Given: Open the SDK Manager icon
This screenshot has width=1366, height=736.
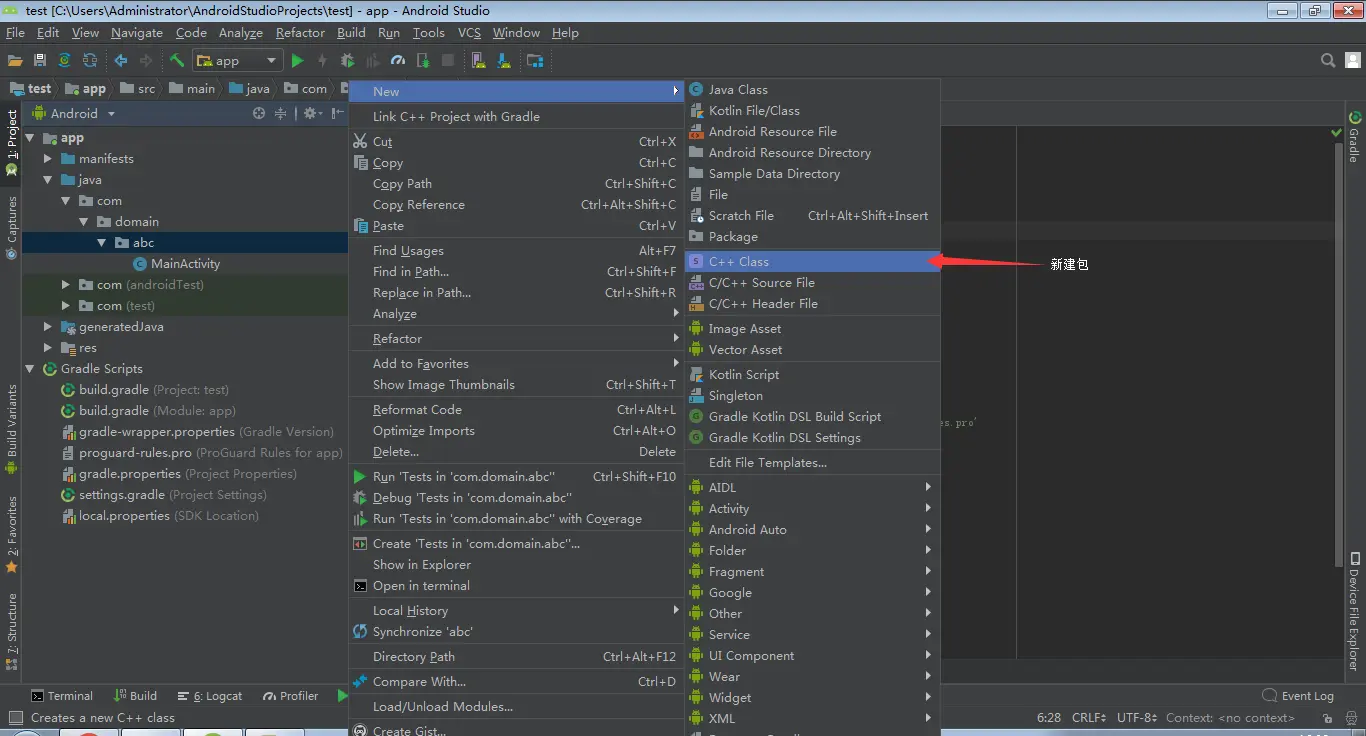Looking at the screenshot, I should click(504, 61).
